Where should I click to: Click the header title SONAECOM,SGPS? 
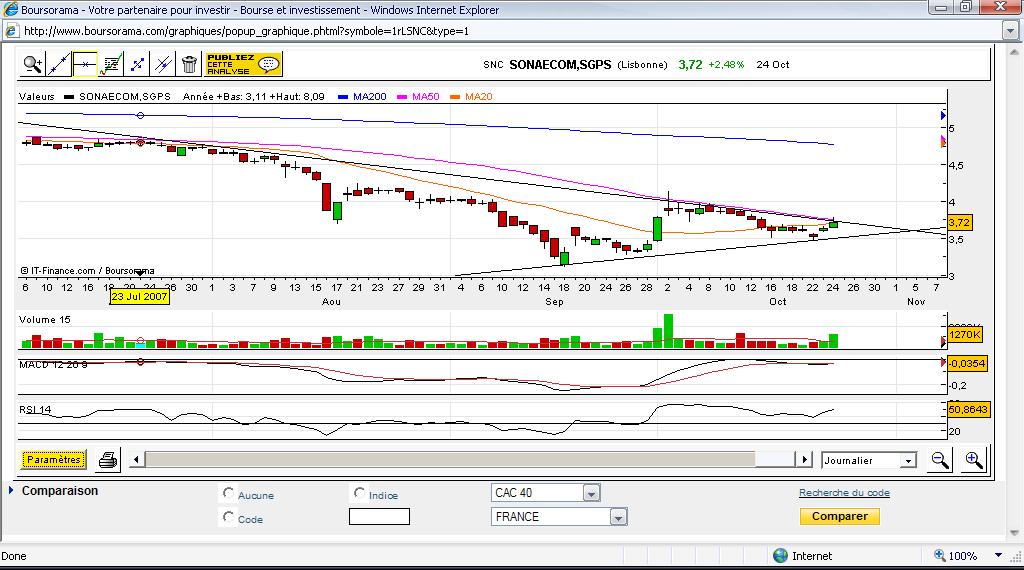pos(560,65)
